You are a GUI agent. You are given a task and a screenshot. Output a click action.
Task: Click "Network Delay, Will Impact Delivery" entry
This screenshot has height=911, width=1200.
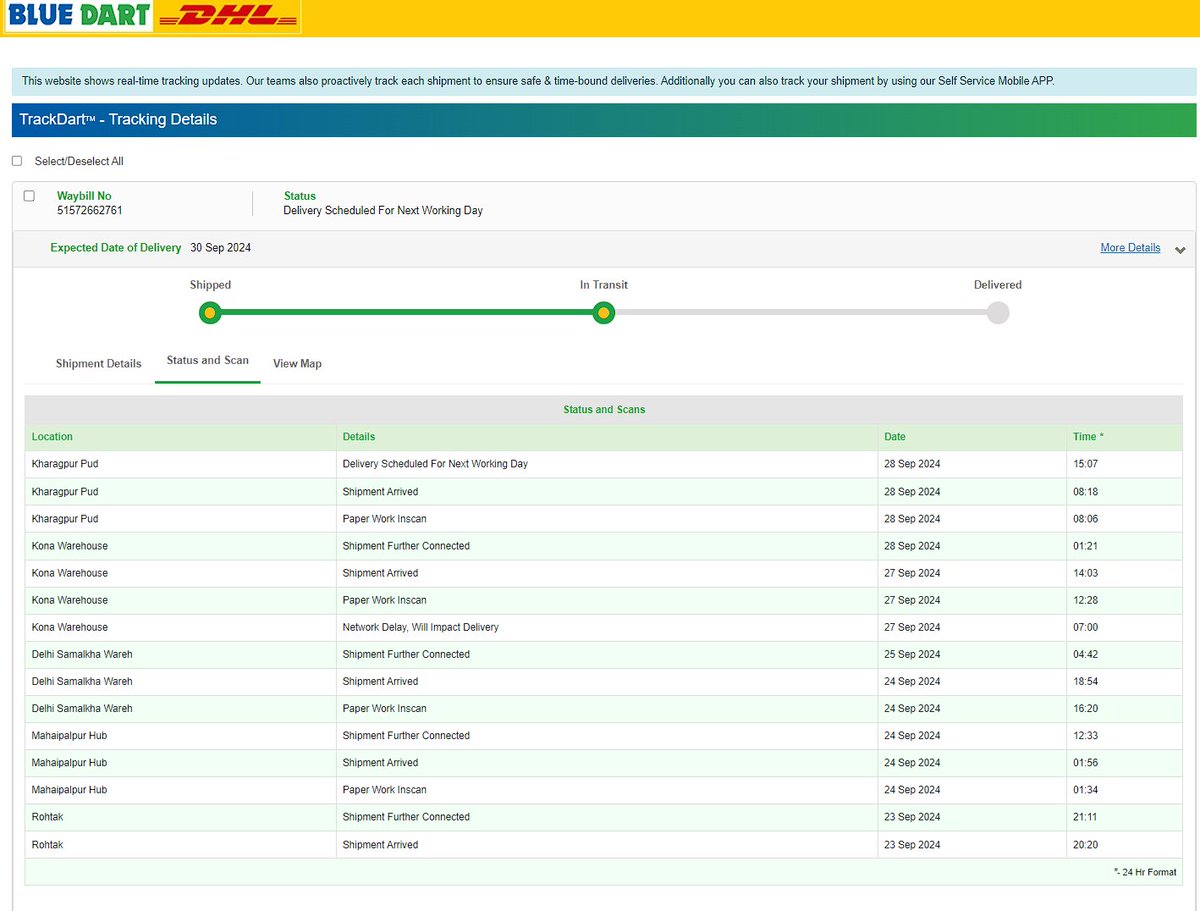[420, 627]
